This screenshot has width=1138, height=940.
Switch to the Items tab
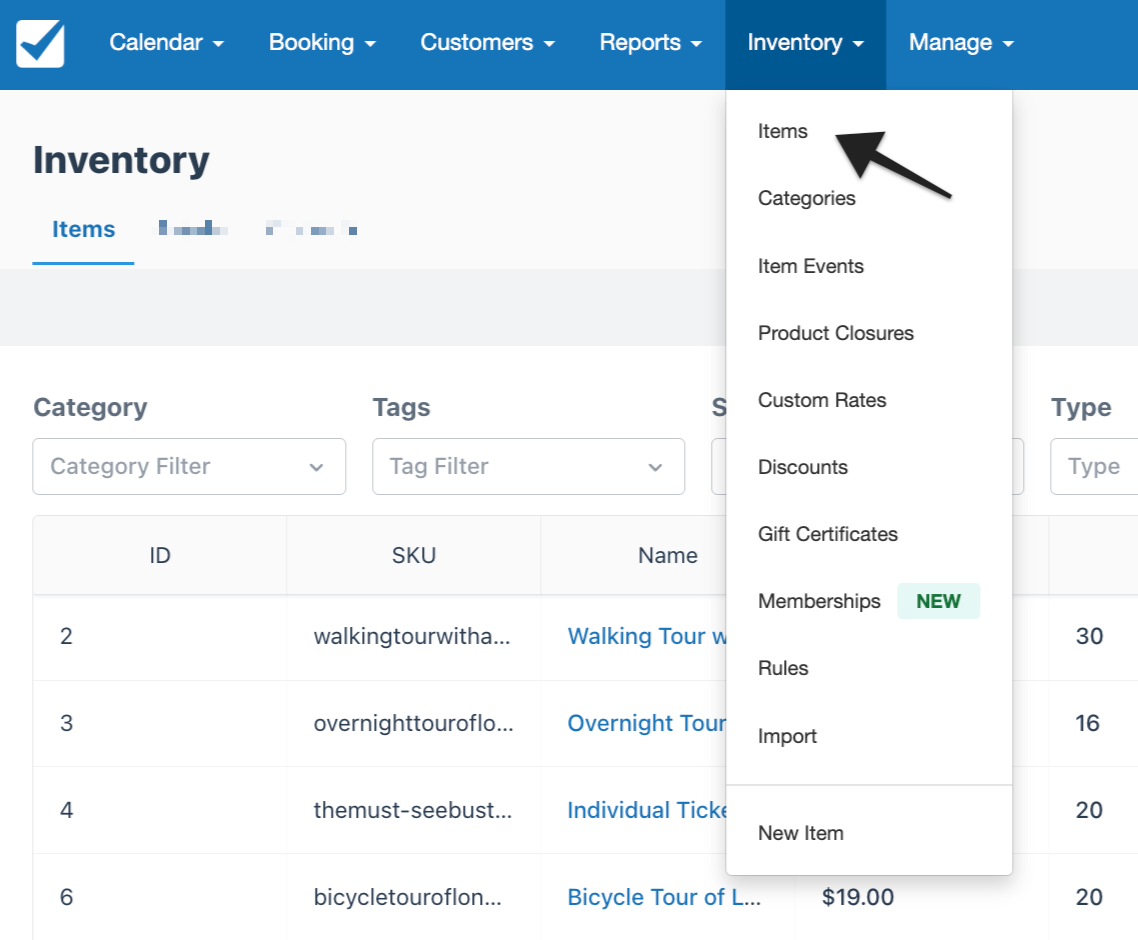pyautogui.click(x=83, y=229)
